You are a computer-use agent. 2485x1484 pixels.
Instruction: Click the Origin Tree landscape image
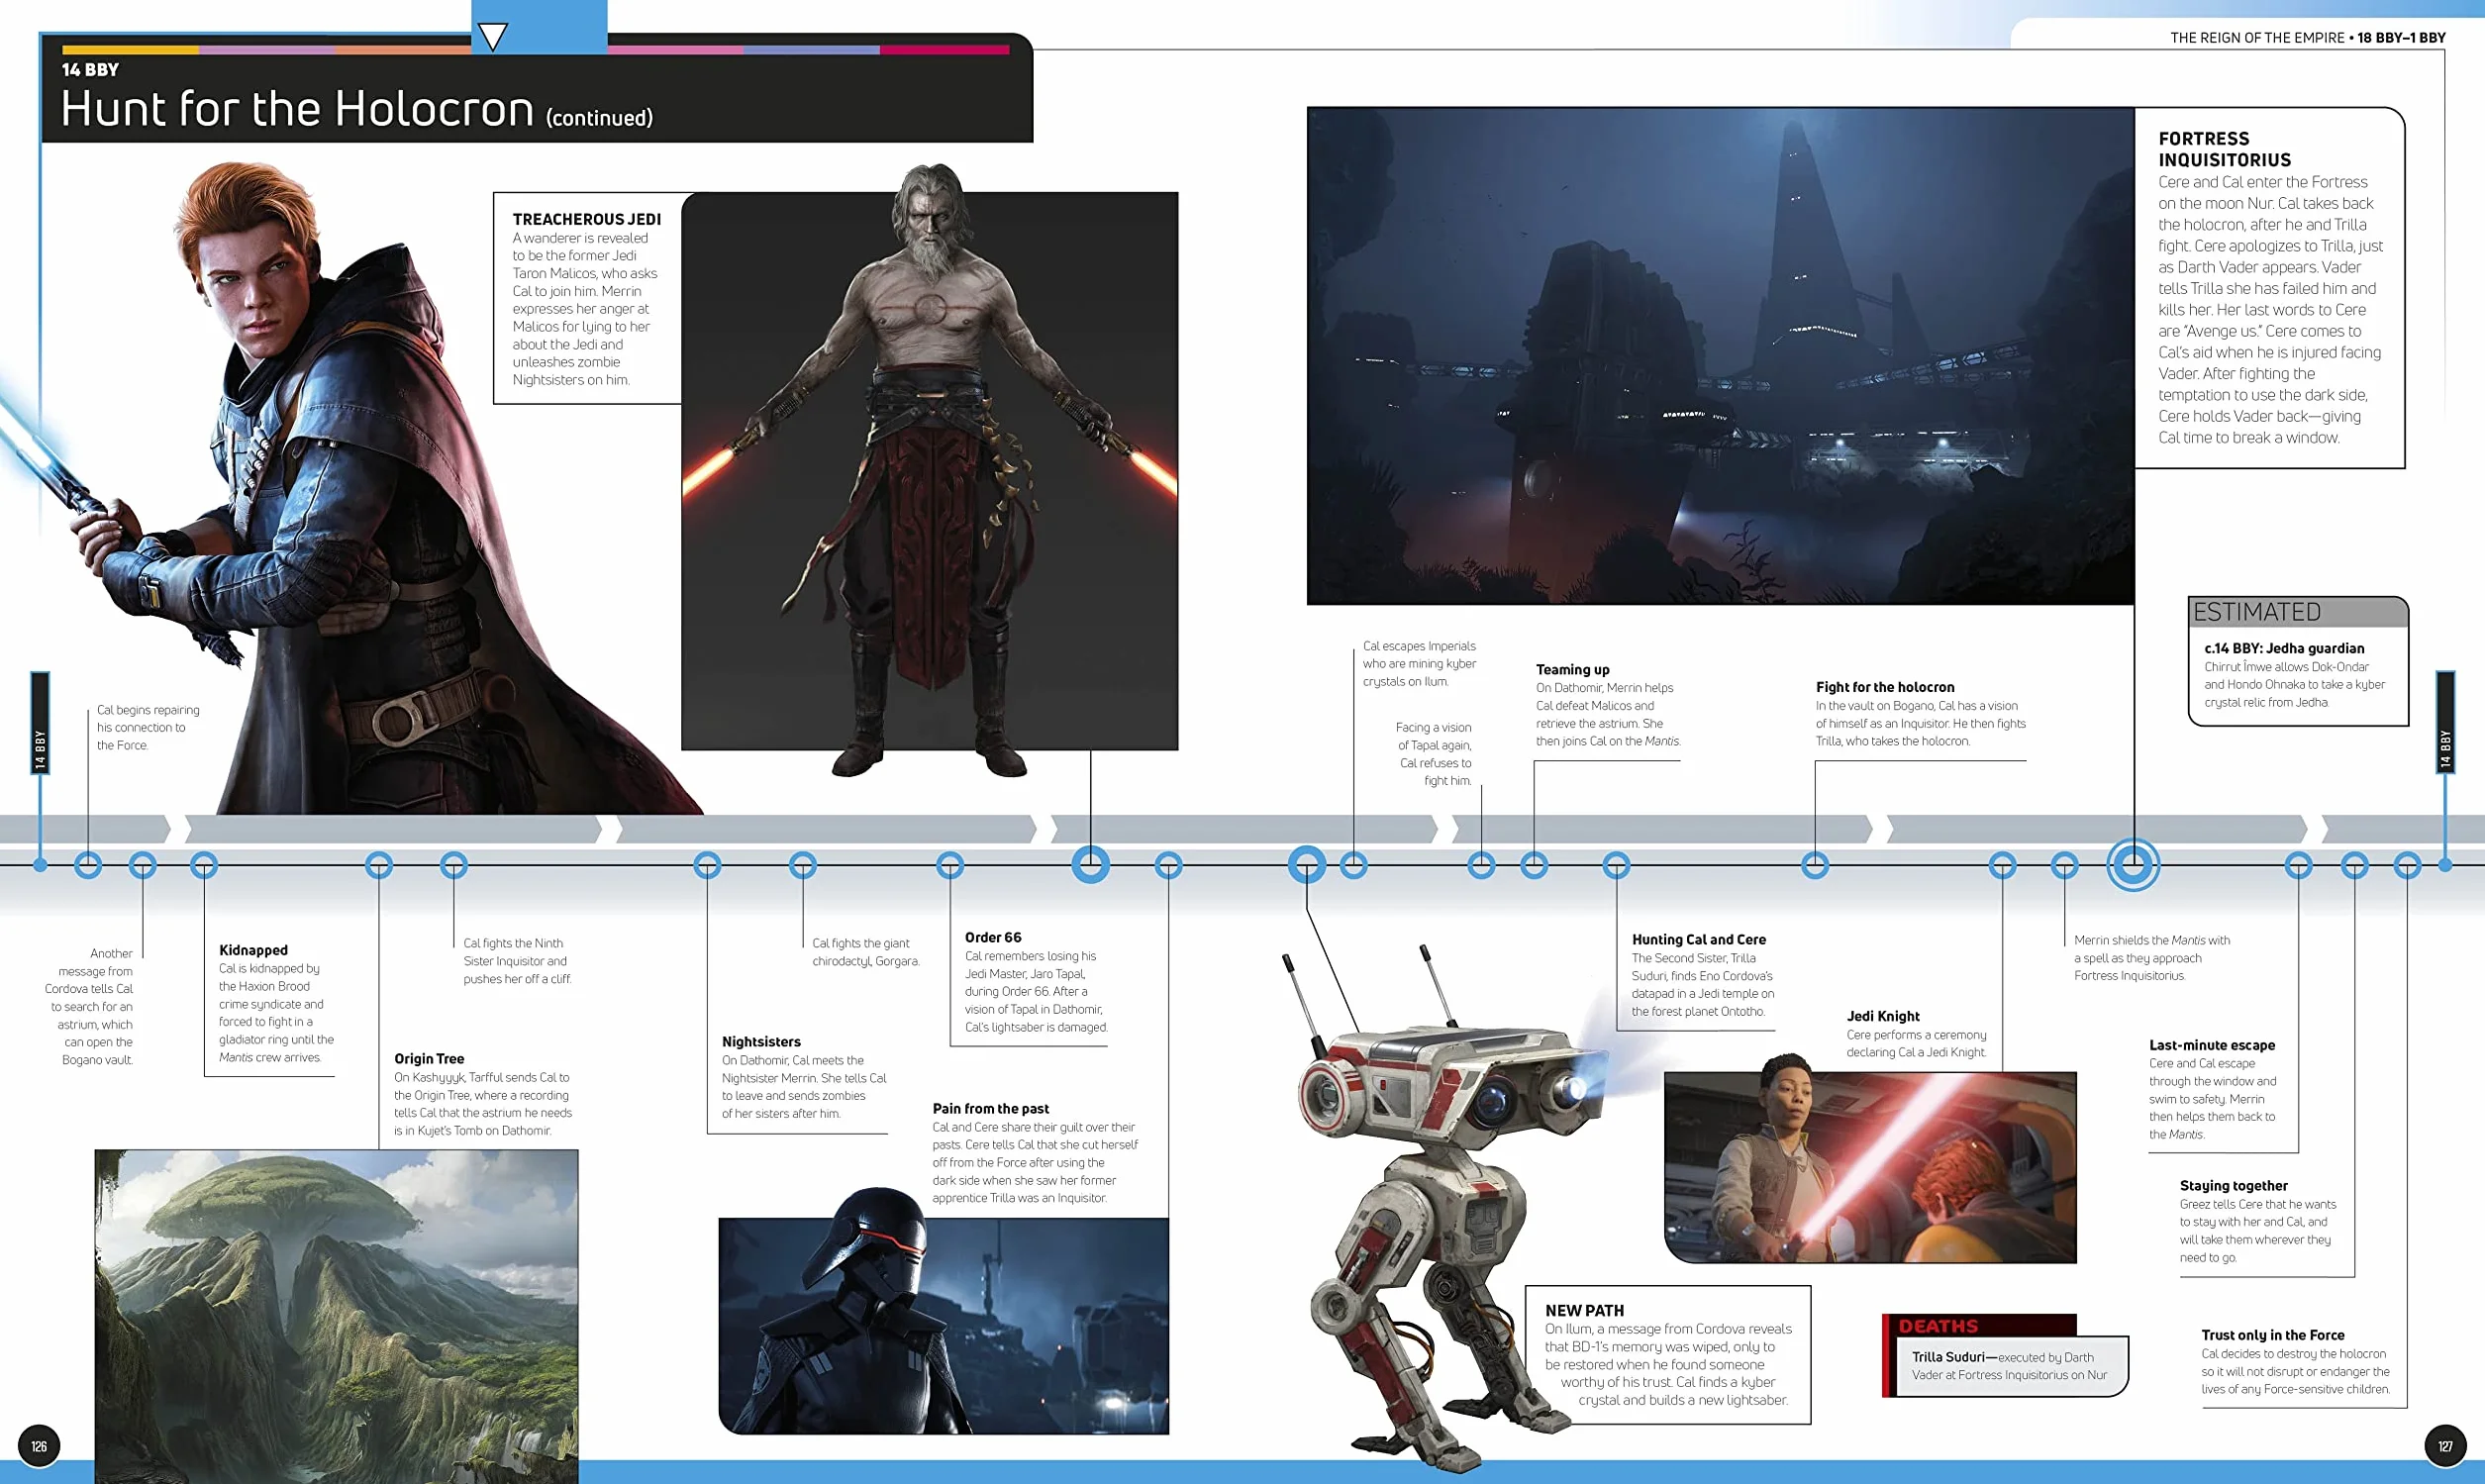(336, 1316)
